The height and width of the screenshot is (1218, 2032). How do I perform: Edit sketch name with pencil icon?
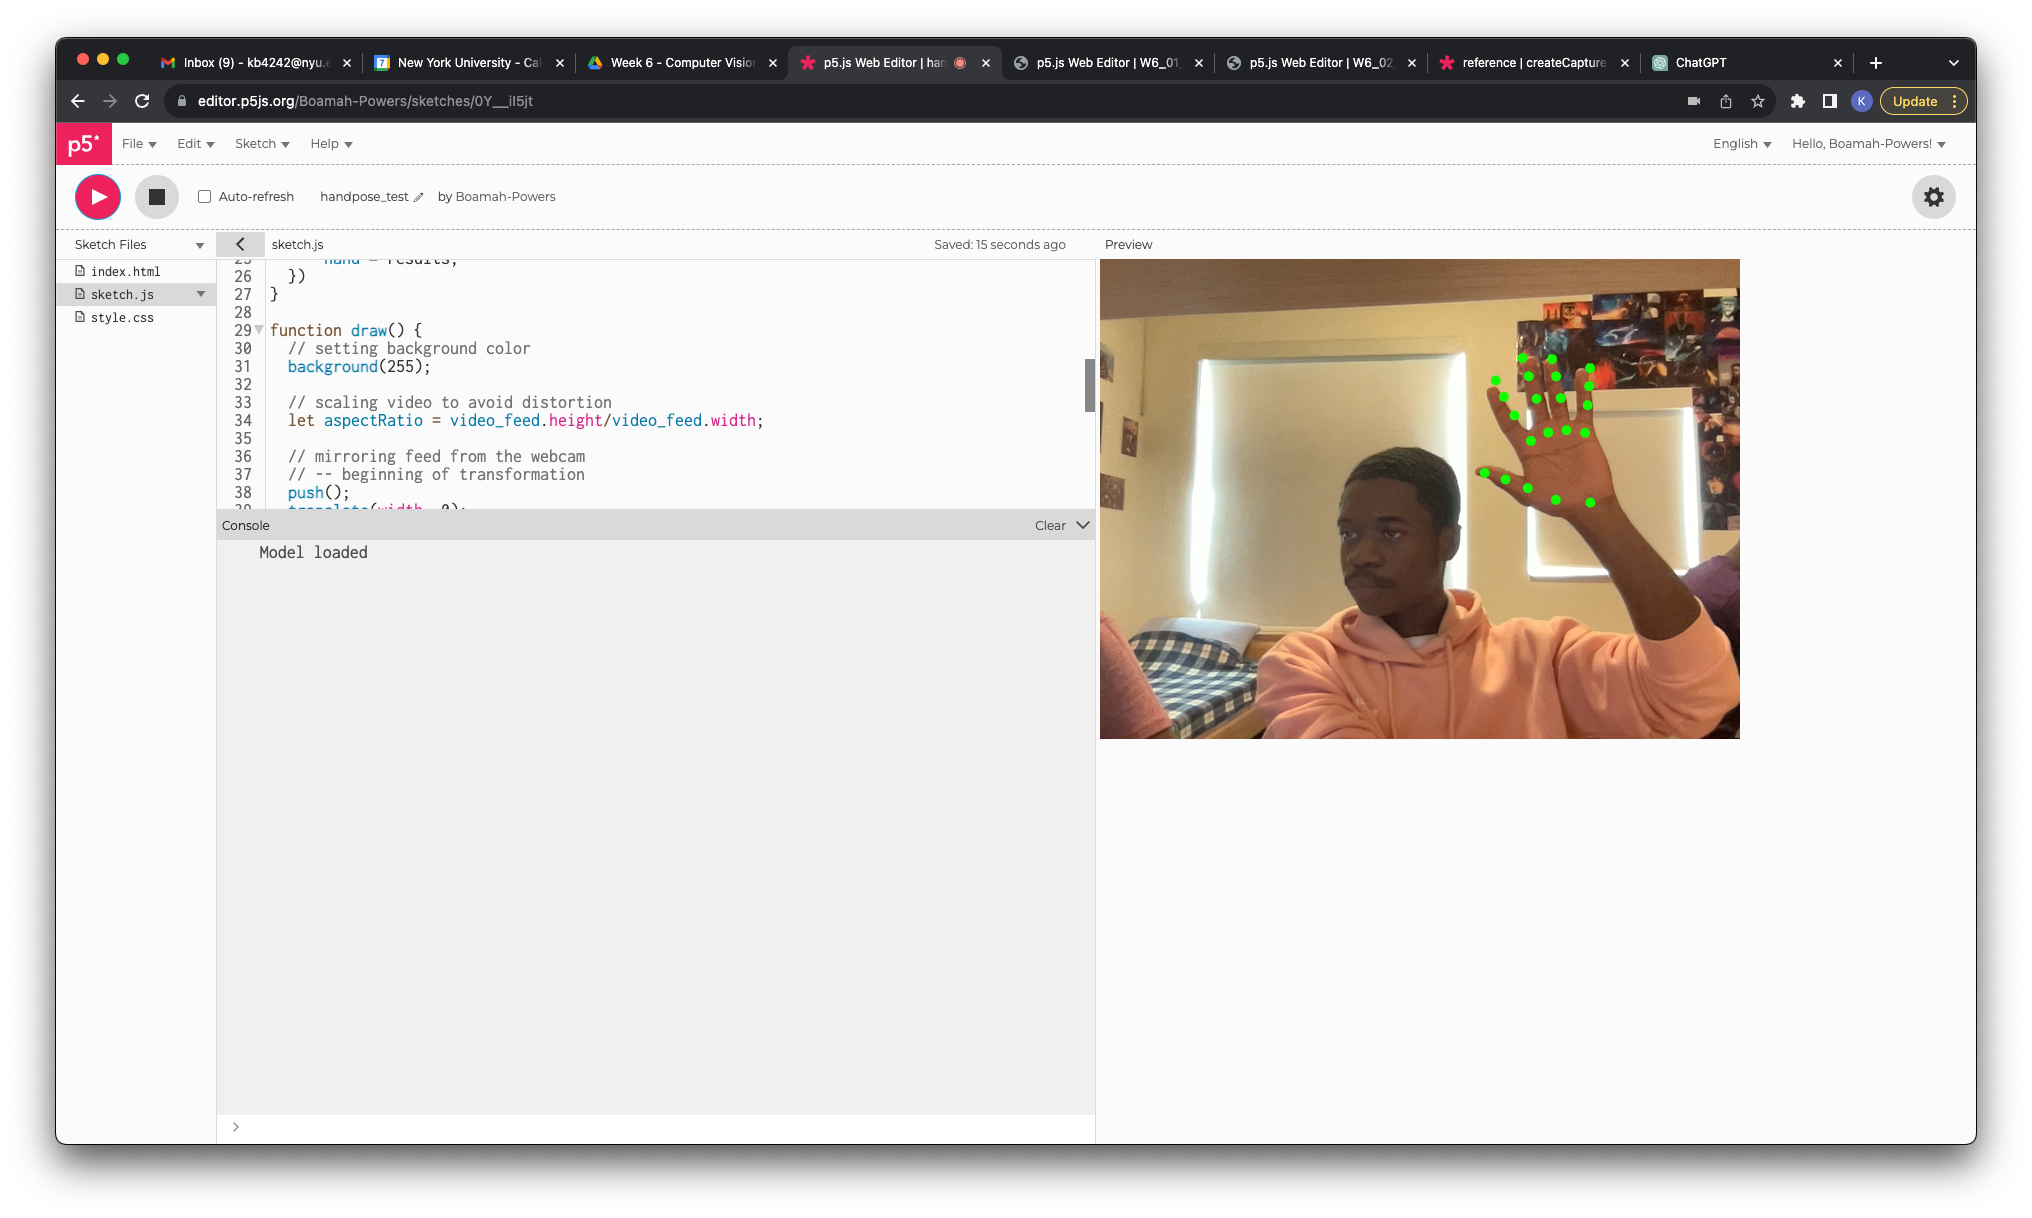[x=418, y=197]
